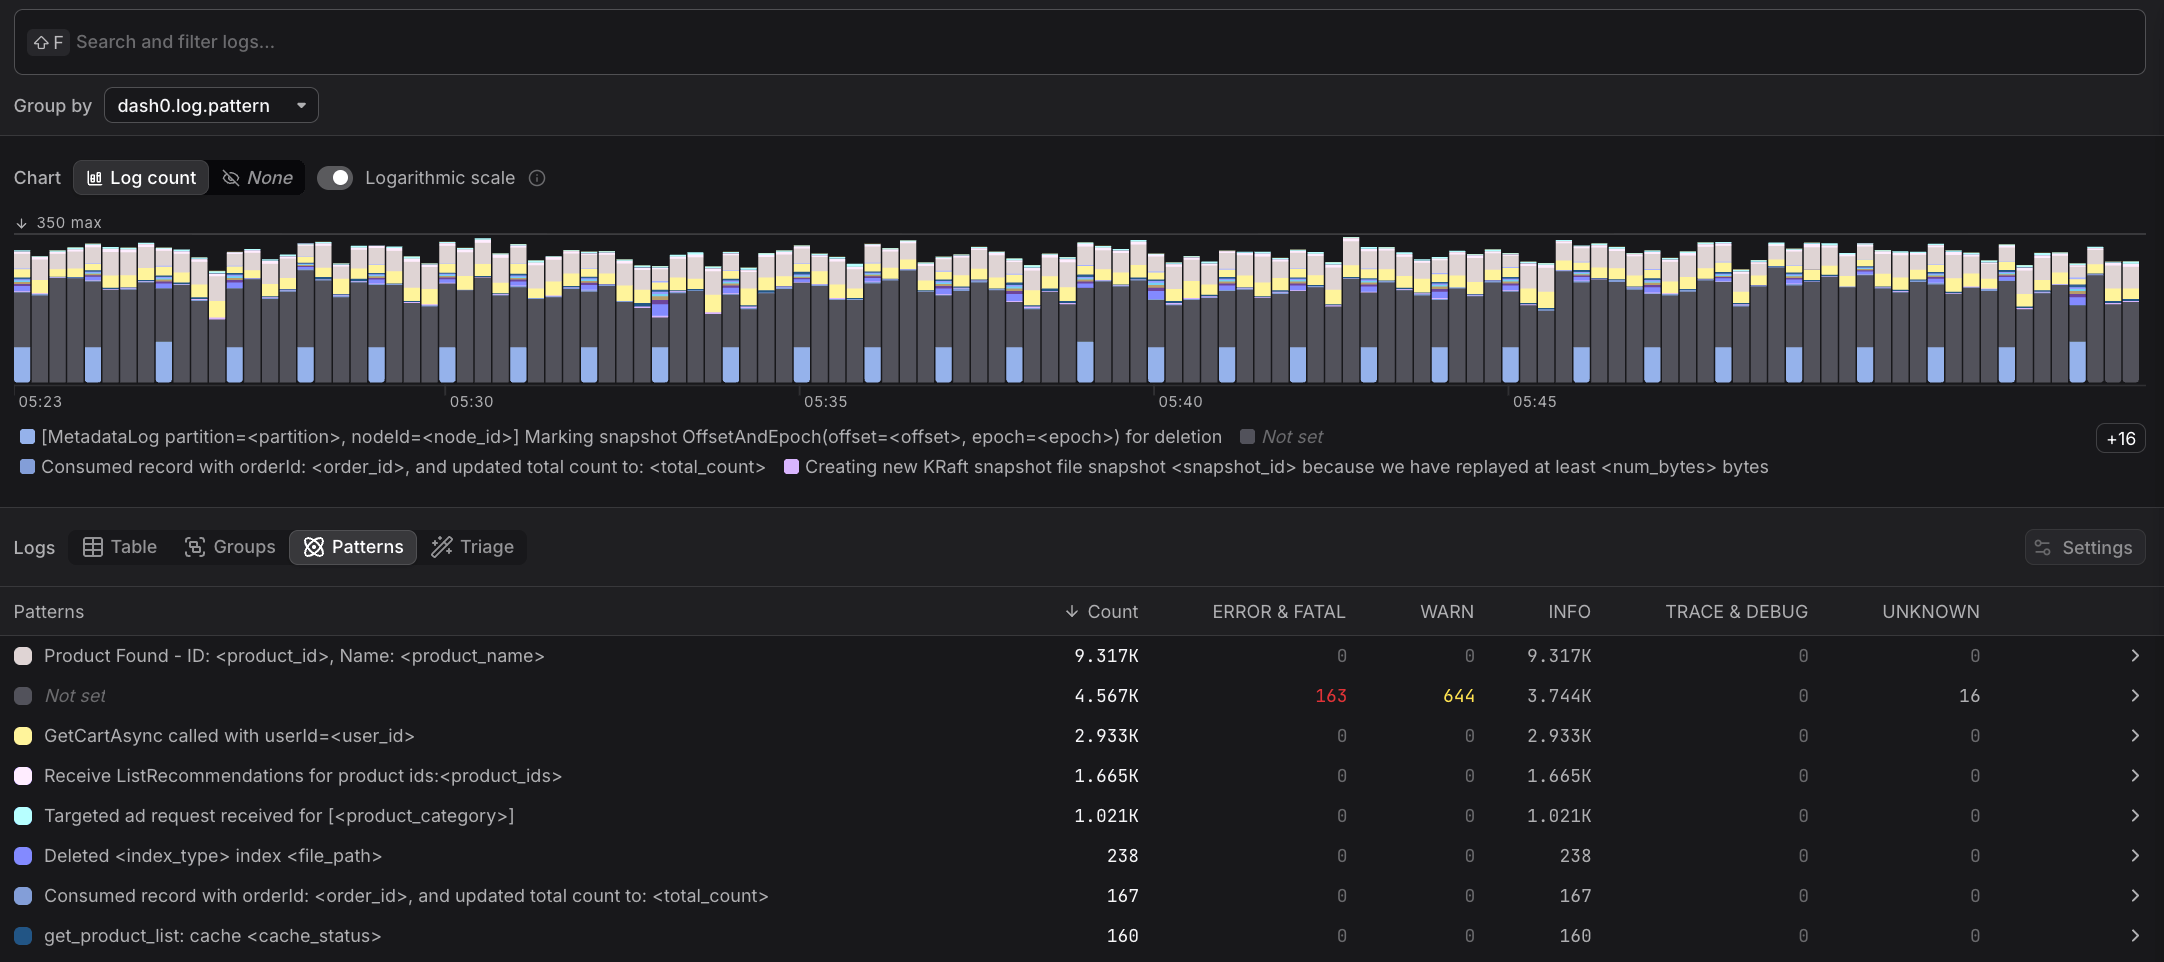
Task: Expand the Product Found pattern row
Action: click(x=2135, y=655)
